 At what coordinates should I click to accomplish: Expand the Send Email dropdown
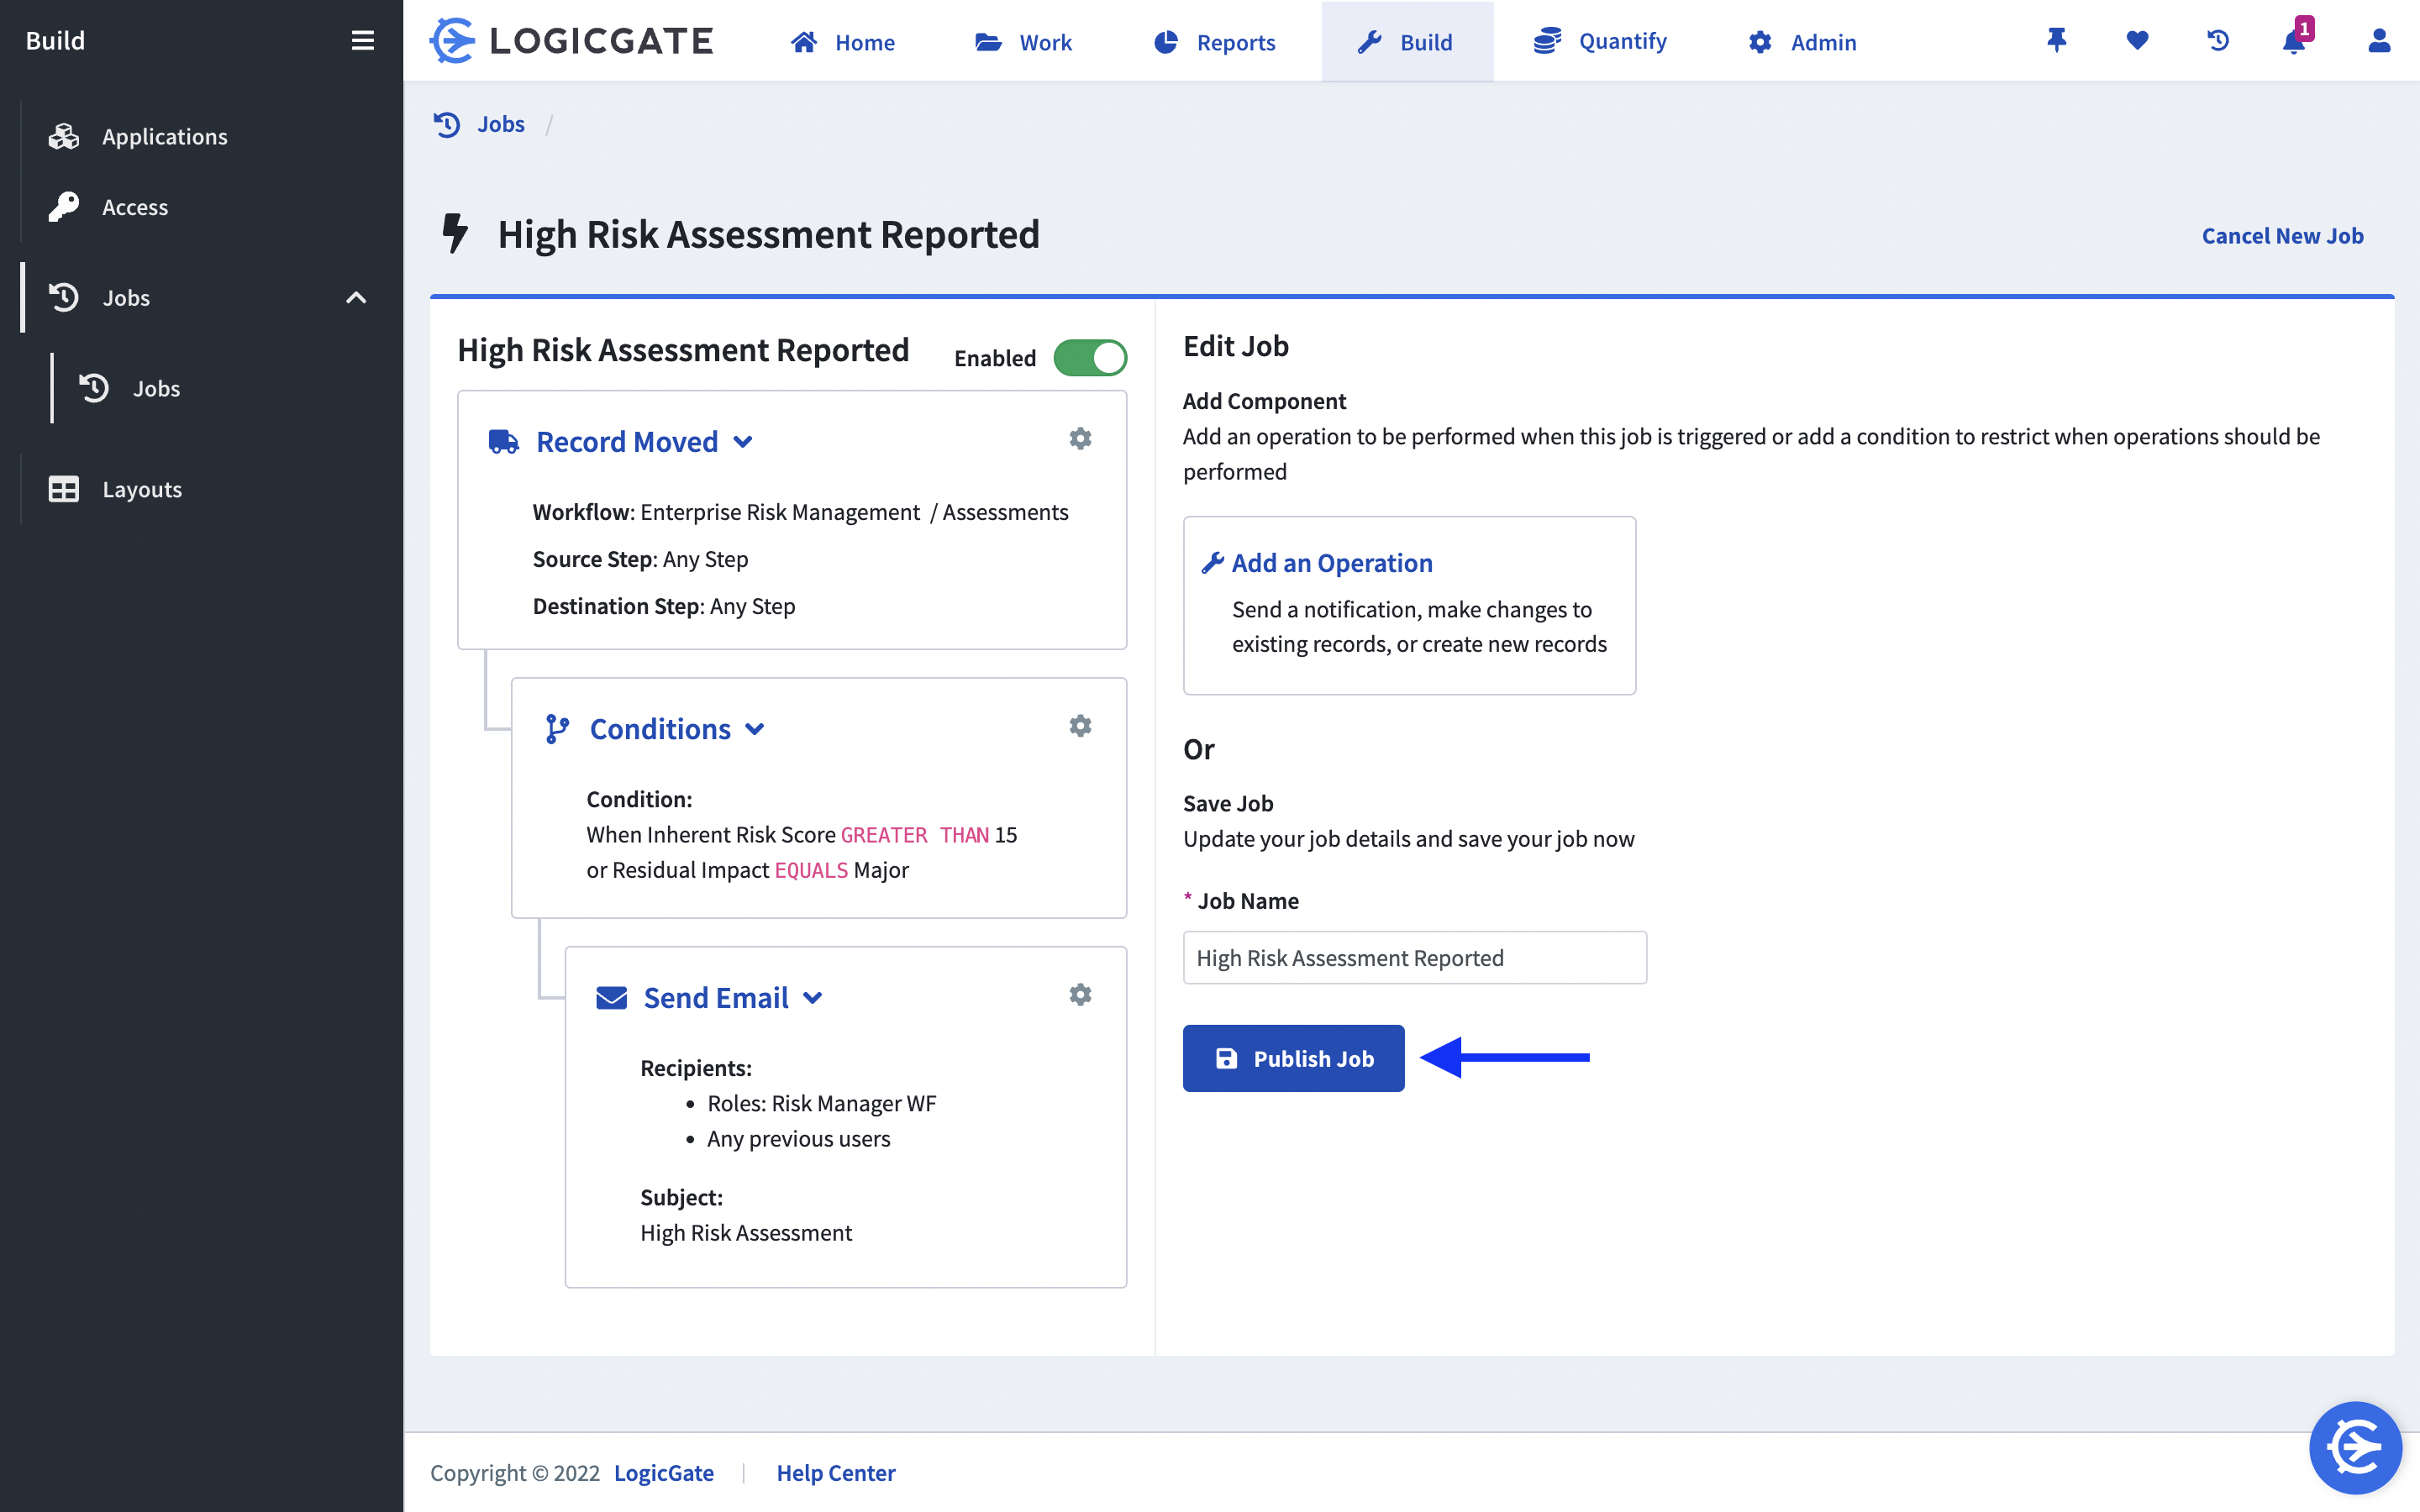tap(813, 998)
